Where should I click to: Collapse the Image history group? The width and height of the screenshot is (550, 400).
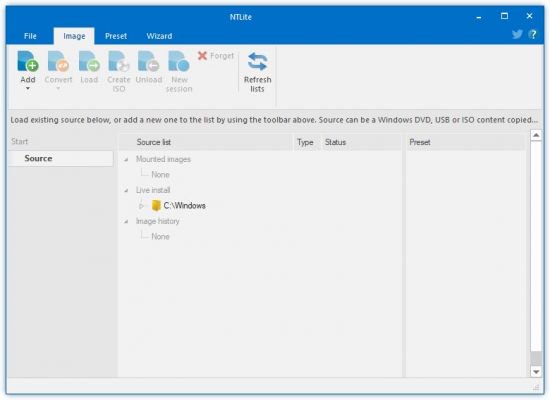126,221
